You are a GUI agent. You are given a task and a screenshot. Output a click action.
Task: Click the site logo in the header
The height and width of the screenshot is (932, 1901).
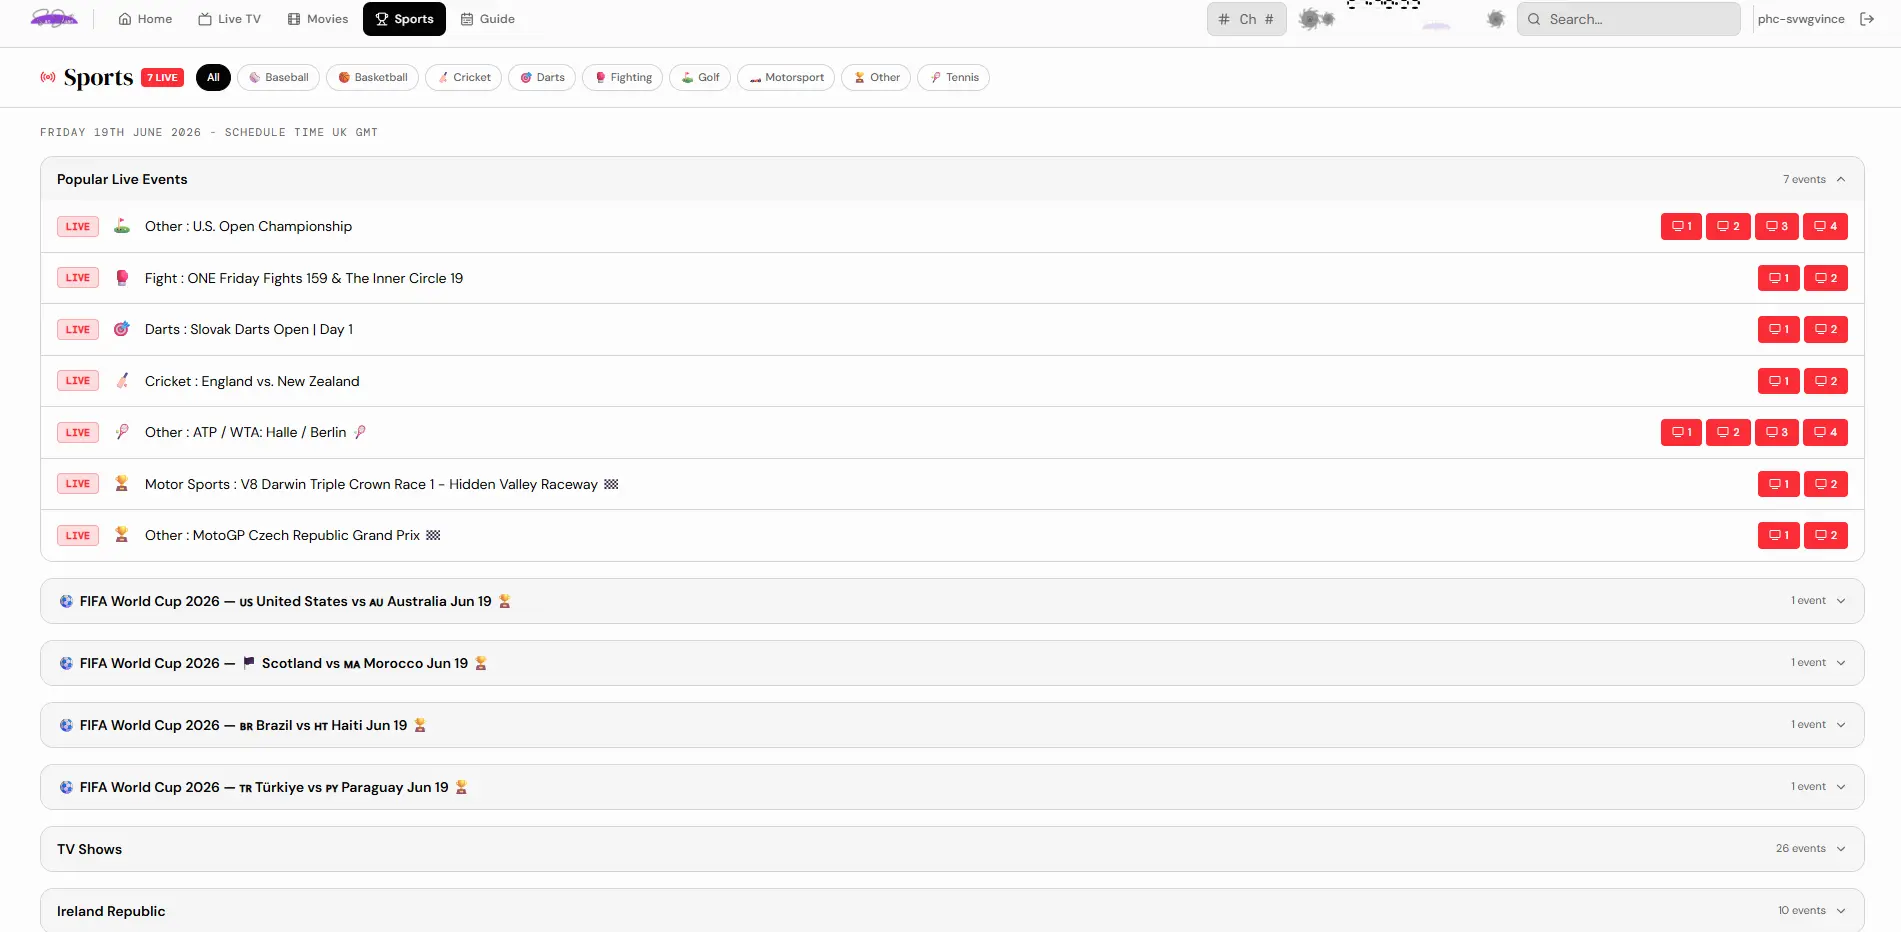[54, 18]
